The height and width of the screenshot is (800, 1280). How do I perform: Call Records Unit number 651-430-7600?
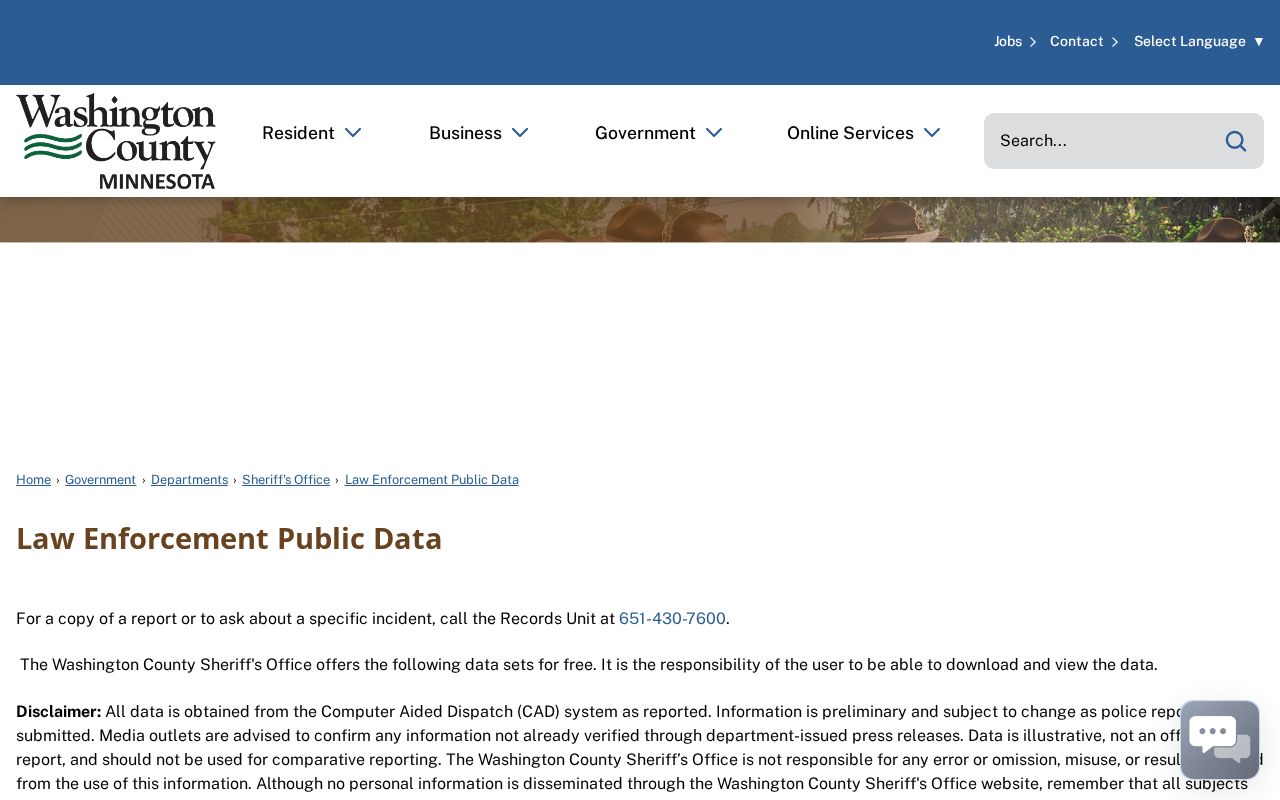pyautogui.click(x=672, y=618)
